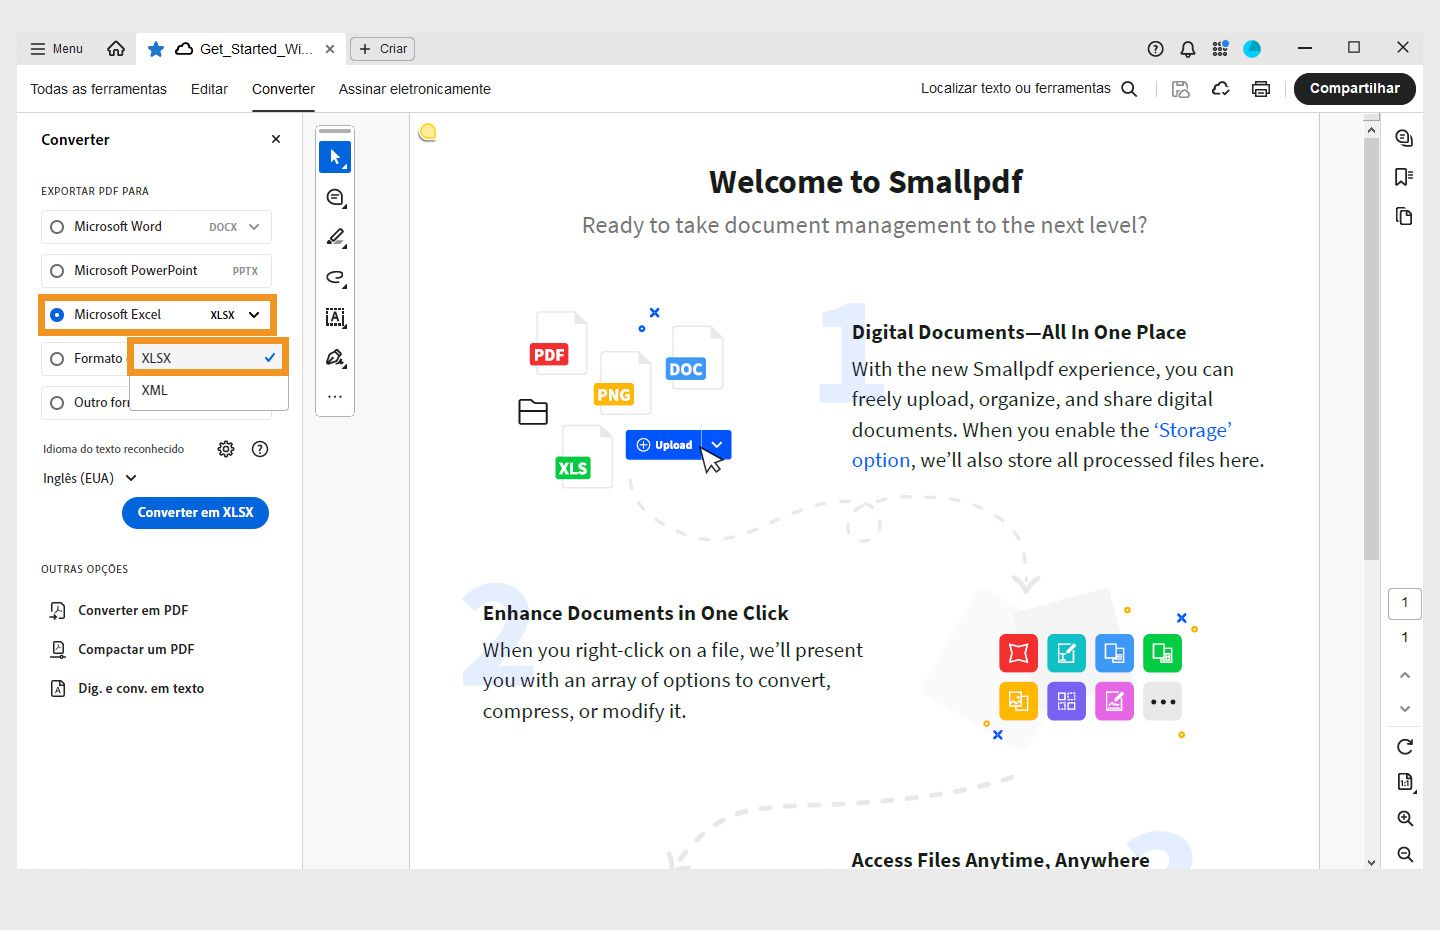Follow the 'Storage' option link
This screenshot has width=1440, height=930.
1193,430
